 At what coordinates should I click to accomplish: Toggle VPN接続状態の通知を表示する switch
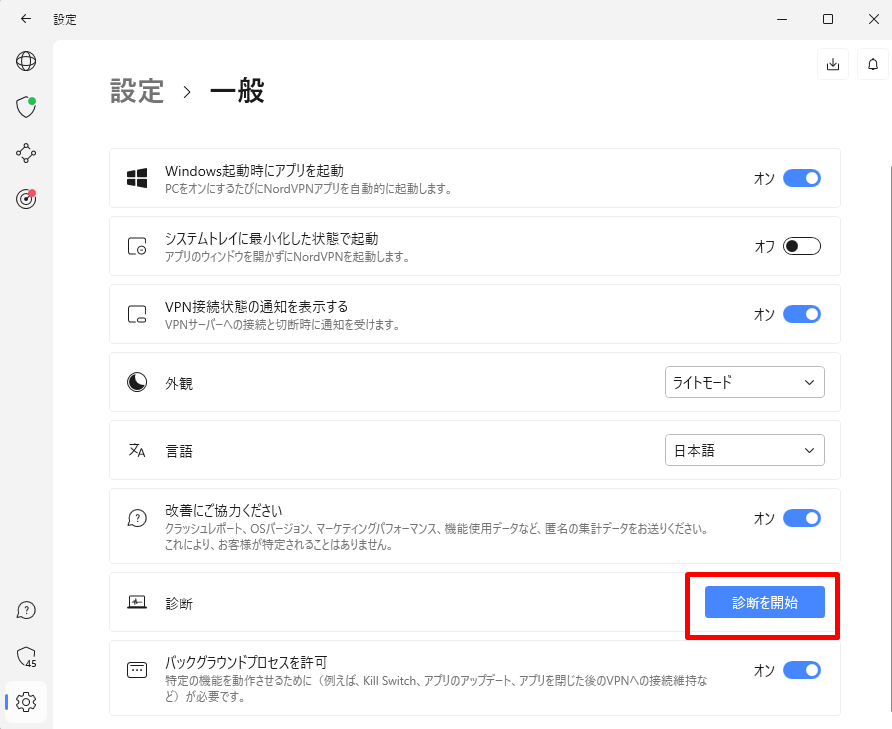(x=802, y=314)
